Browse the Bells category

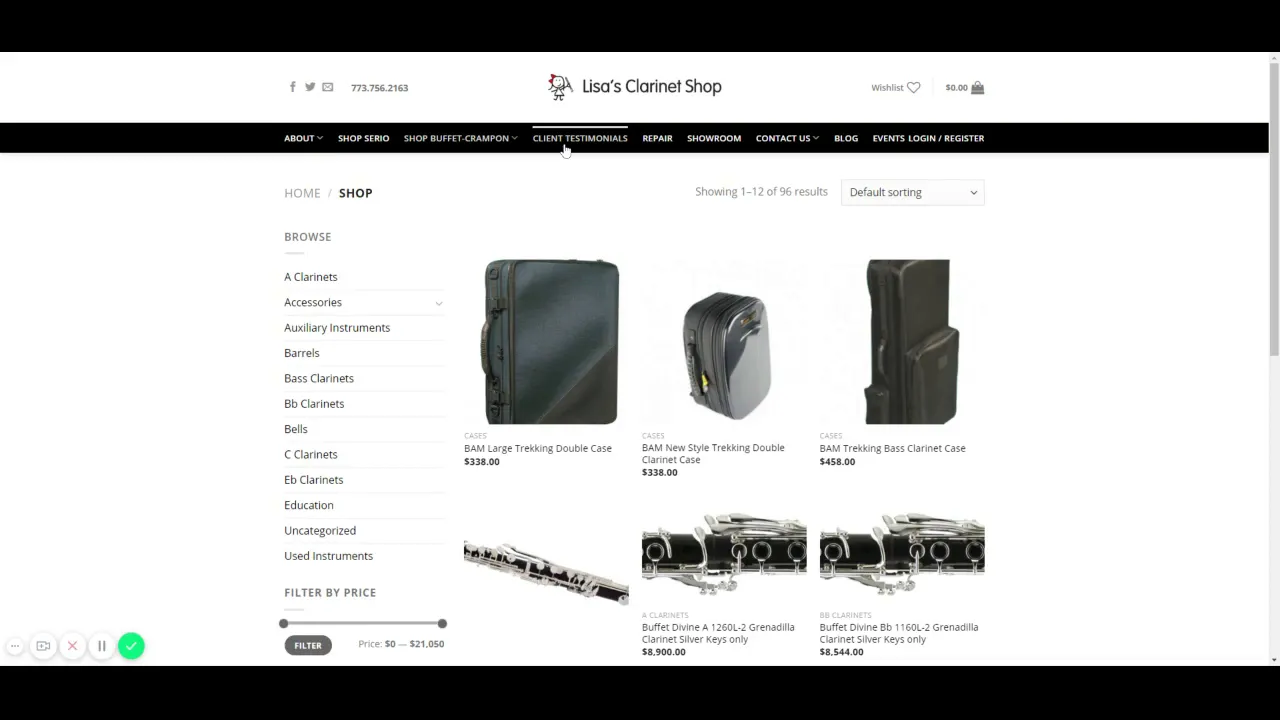[x=296, y=429]
